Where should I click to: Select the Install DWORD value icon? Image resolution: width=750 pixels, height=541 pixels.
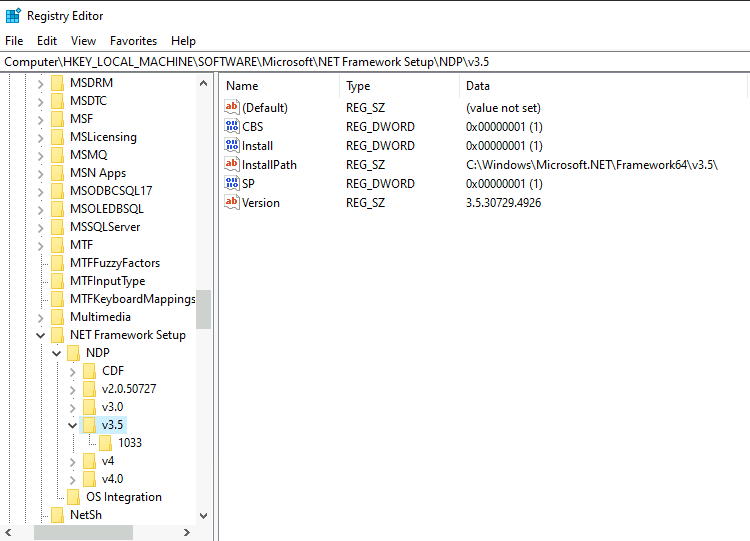tap(232, 145)
